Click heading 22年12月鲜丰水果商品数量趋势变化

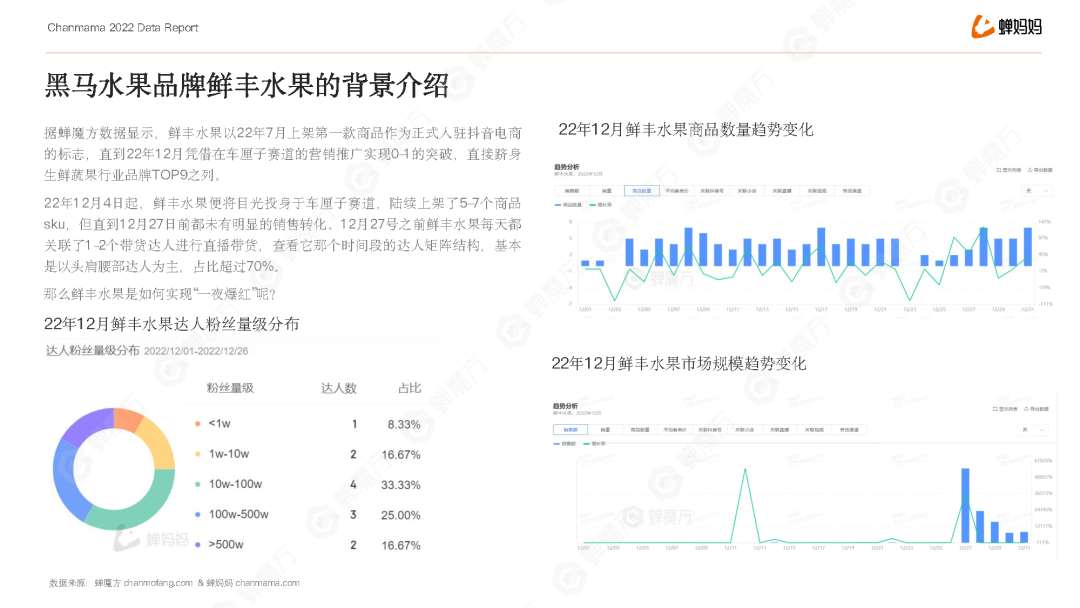pos(685,129)
